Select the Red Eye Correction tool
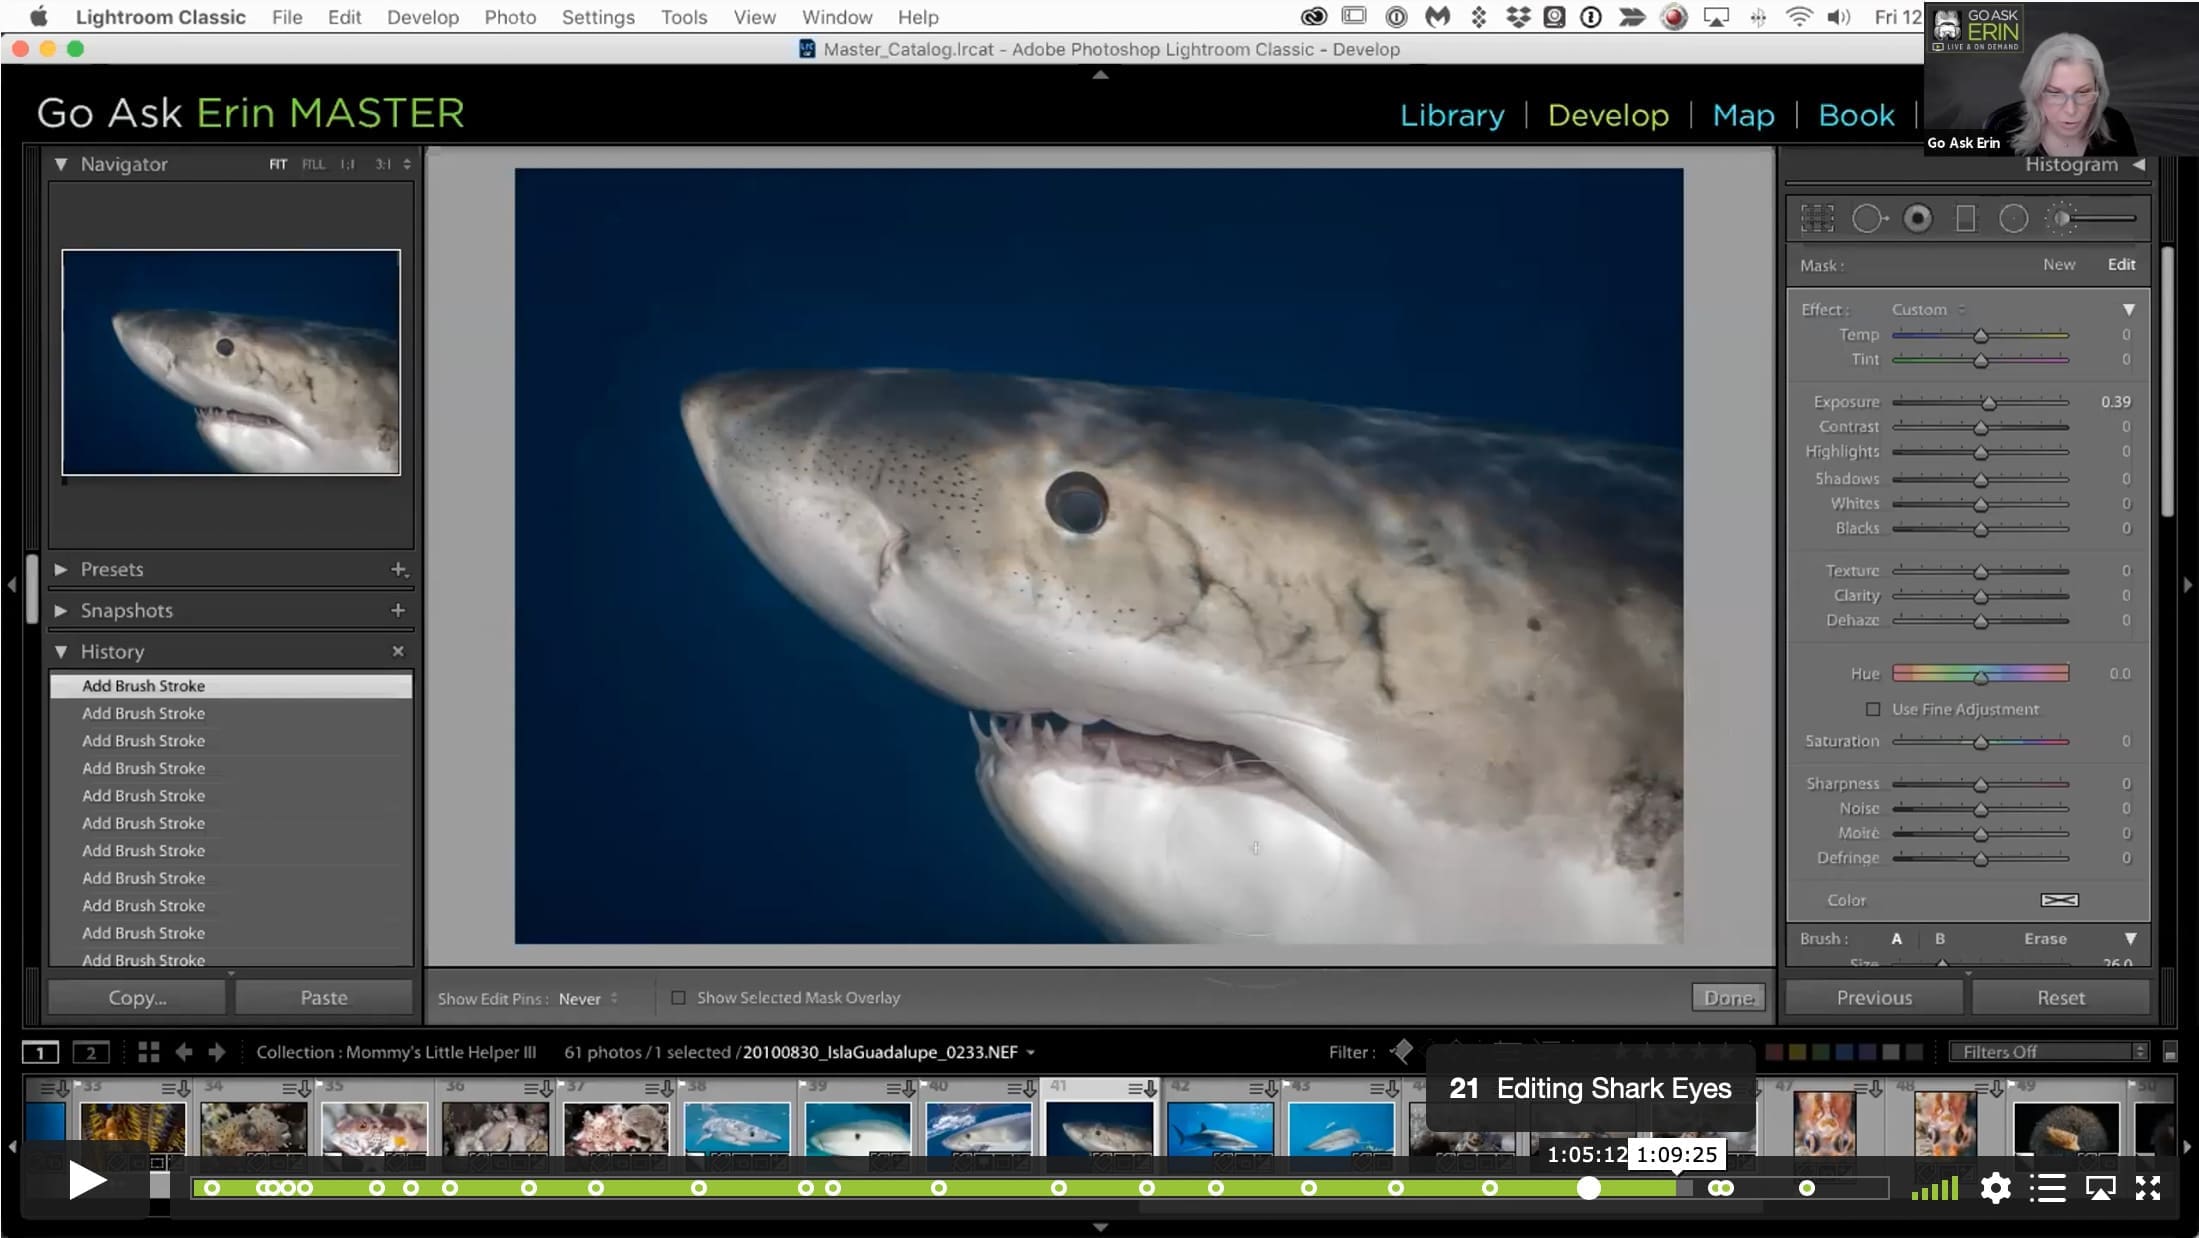Image resolution: width=2199 pixels, height=1238 pixels. 1917,218
